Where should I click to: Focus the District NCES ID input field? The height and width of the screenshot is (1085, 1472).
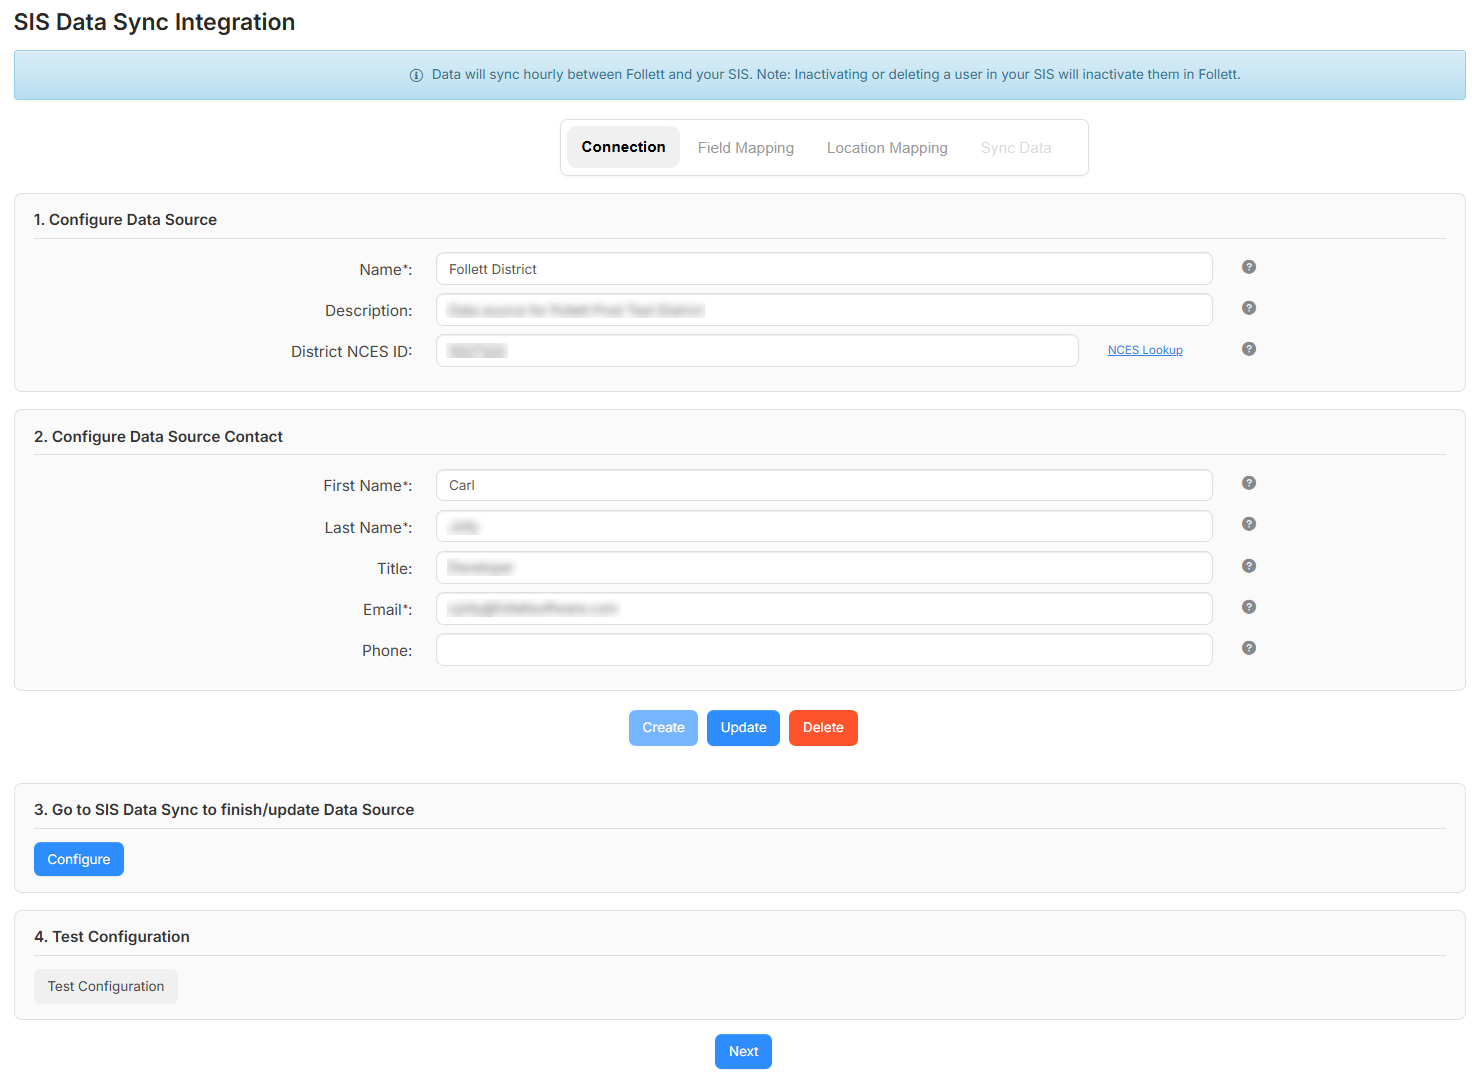tap(757, 351)
